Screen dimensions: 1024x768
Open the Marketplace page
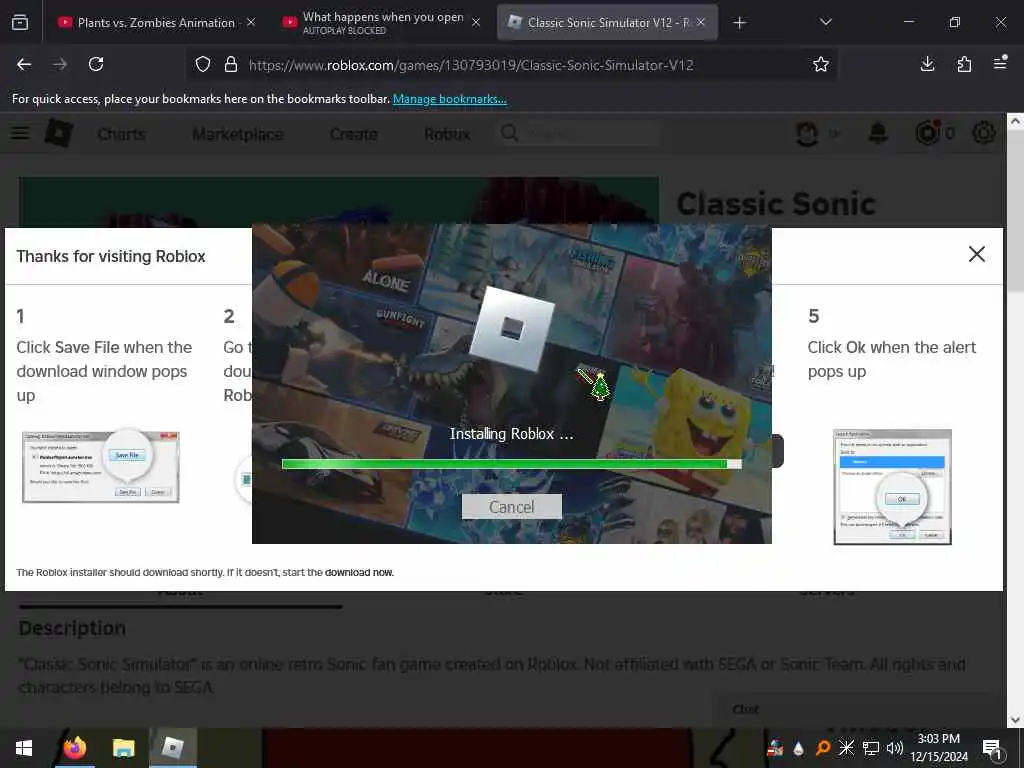pos(238,134)
